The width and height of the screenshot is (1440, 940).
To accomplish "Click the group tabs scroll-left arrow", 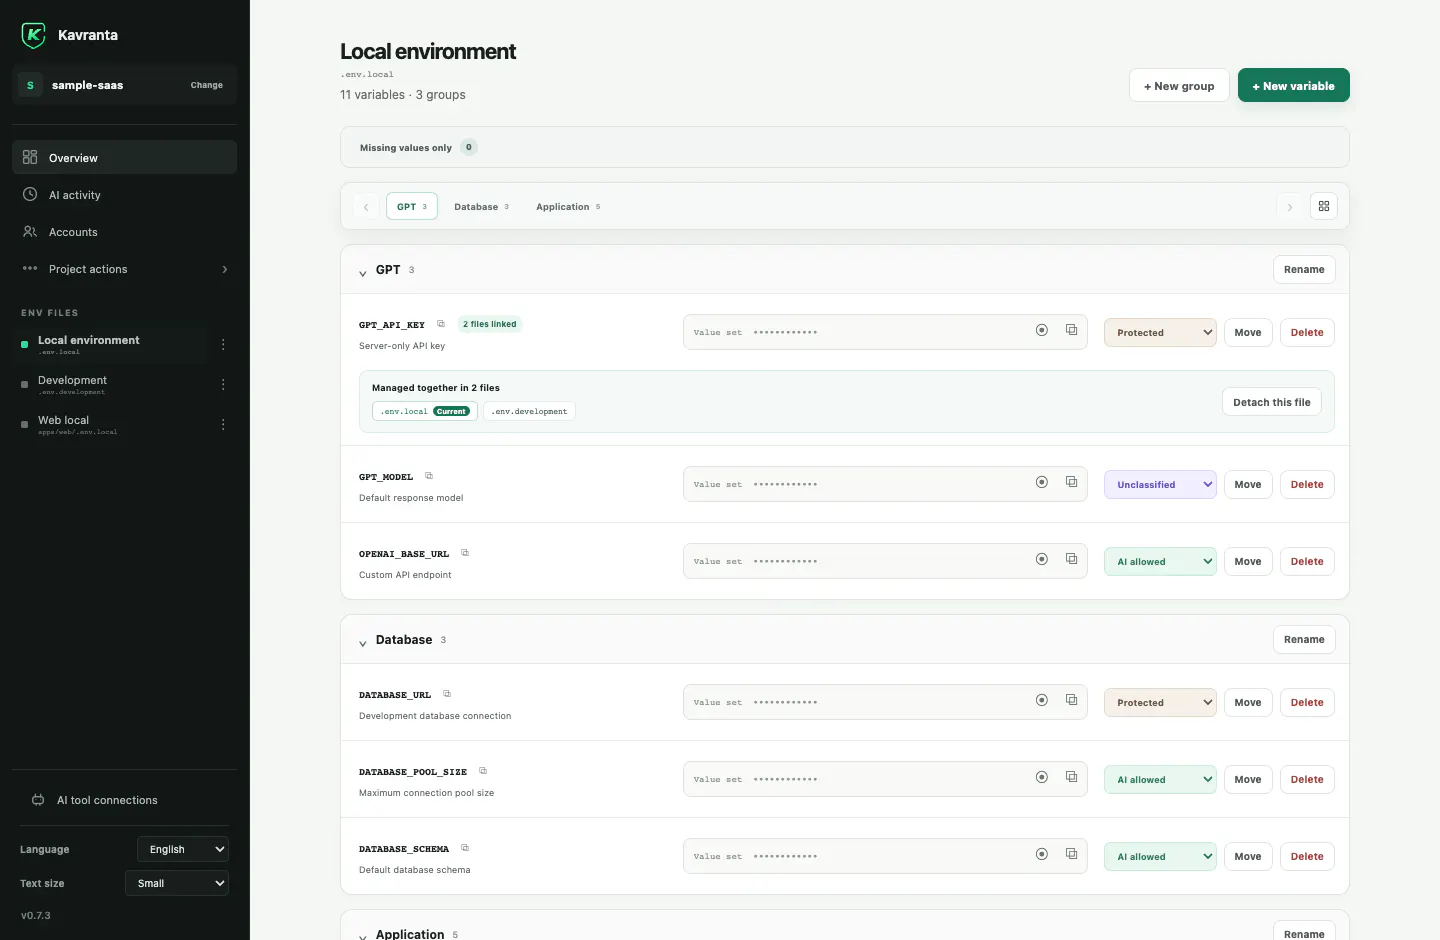I will click(366, 206).
